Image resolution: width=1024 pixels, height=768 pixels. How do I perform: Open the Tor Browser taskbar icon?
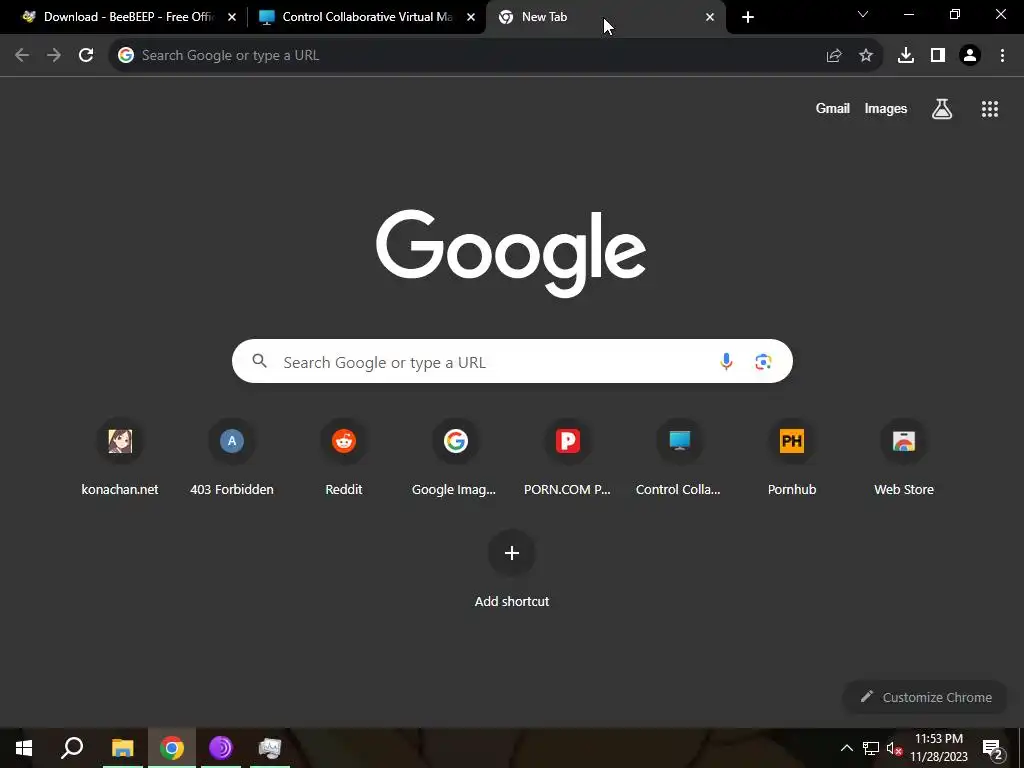[221, 748]
